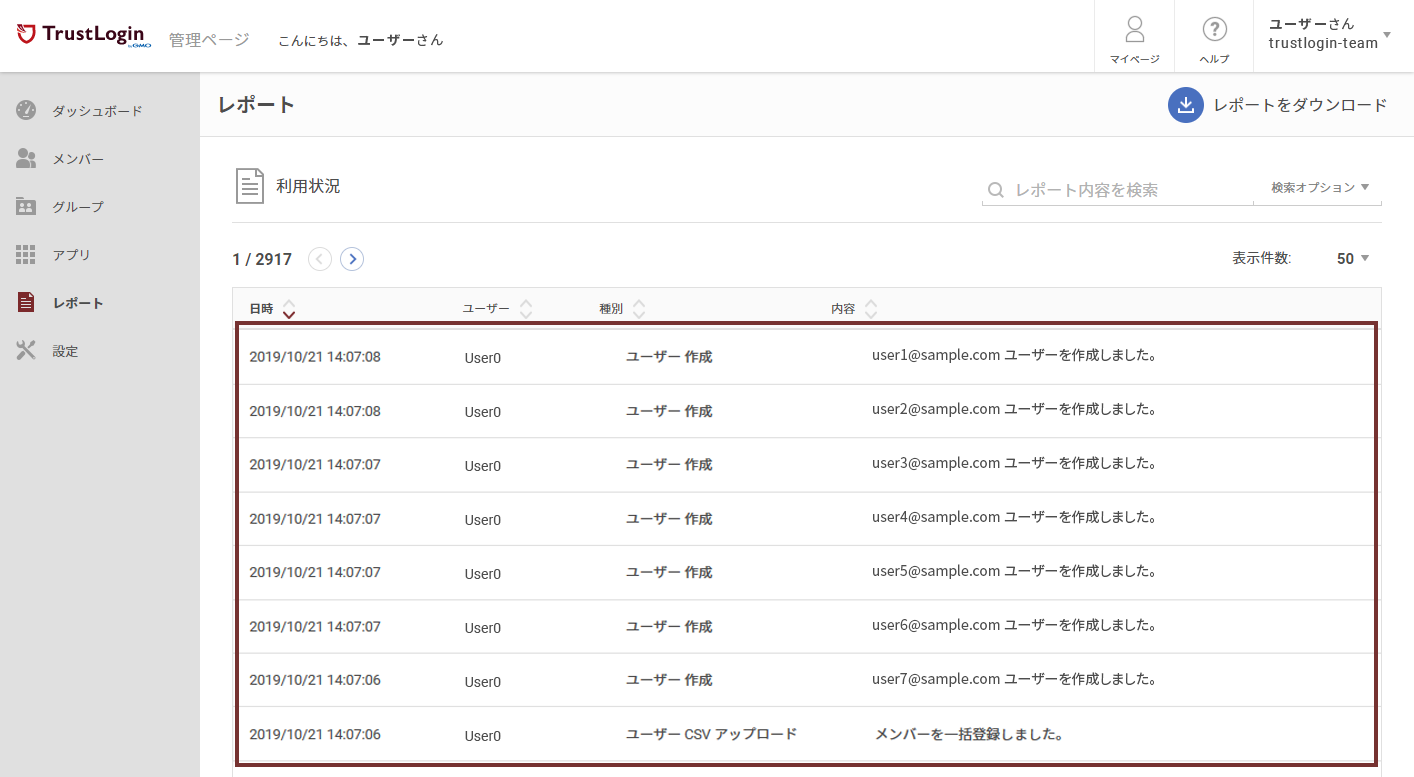Screen dimensions: 1414x777
Task: Open Dashboard from the sidebar
Action: coord(97,111)
